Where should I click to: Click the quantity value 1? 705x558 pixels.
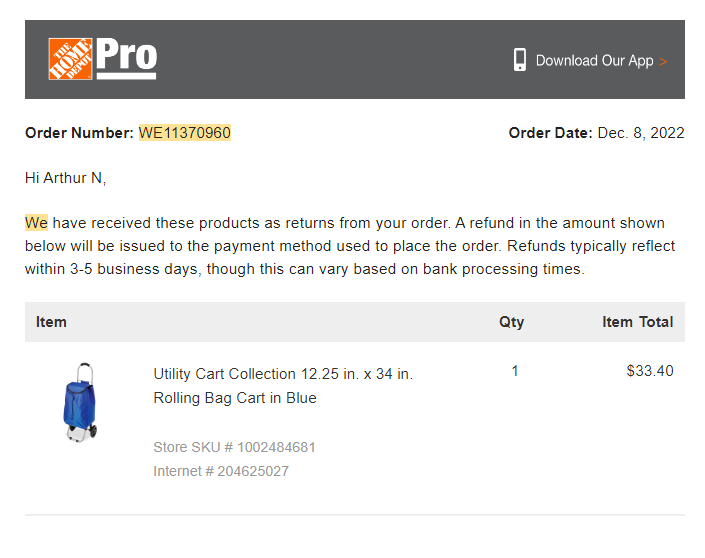pos(515,371)
